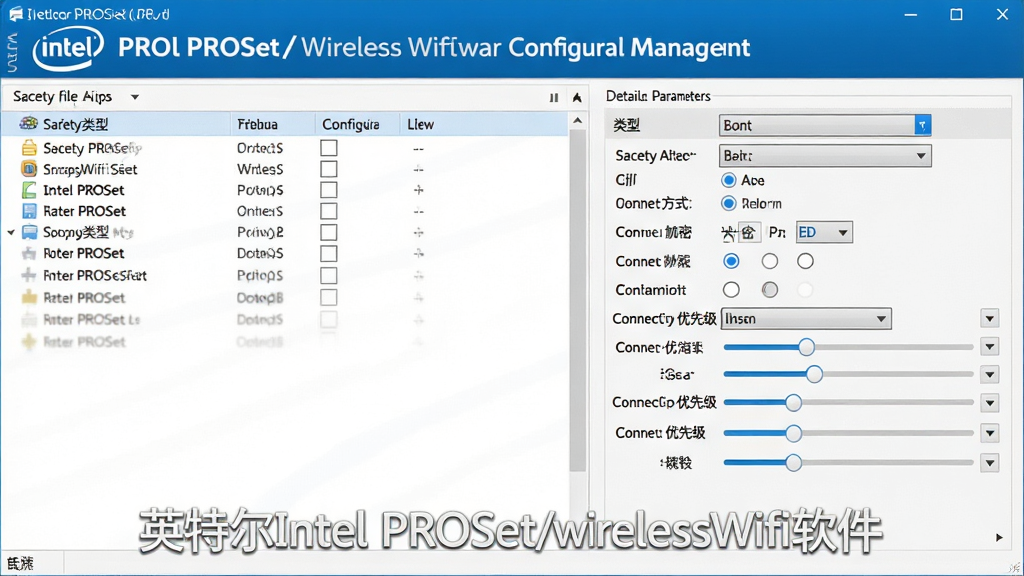Viewport: 1024px width, 576px height.
Task: Click the small icon button beside Connet 就密
Action: [x=749, y=232]
